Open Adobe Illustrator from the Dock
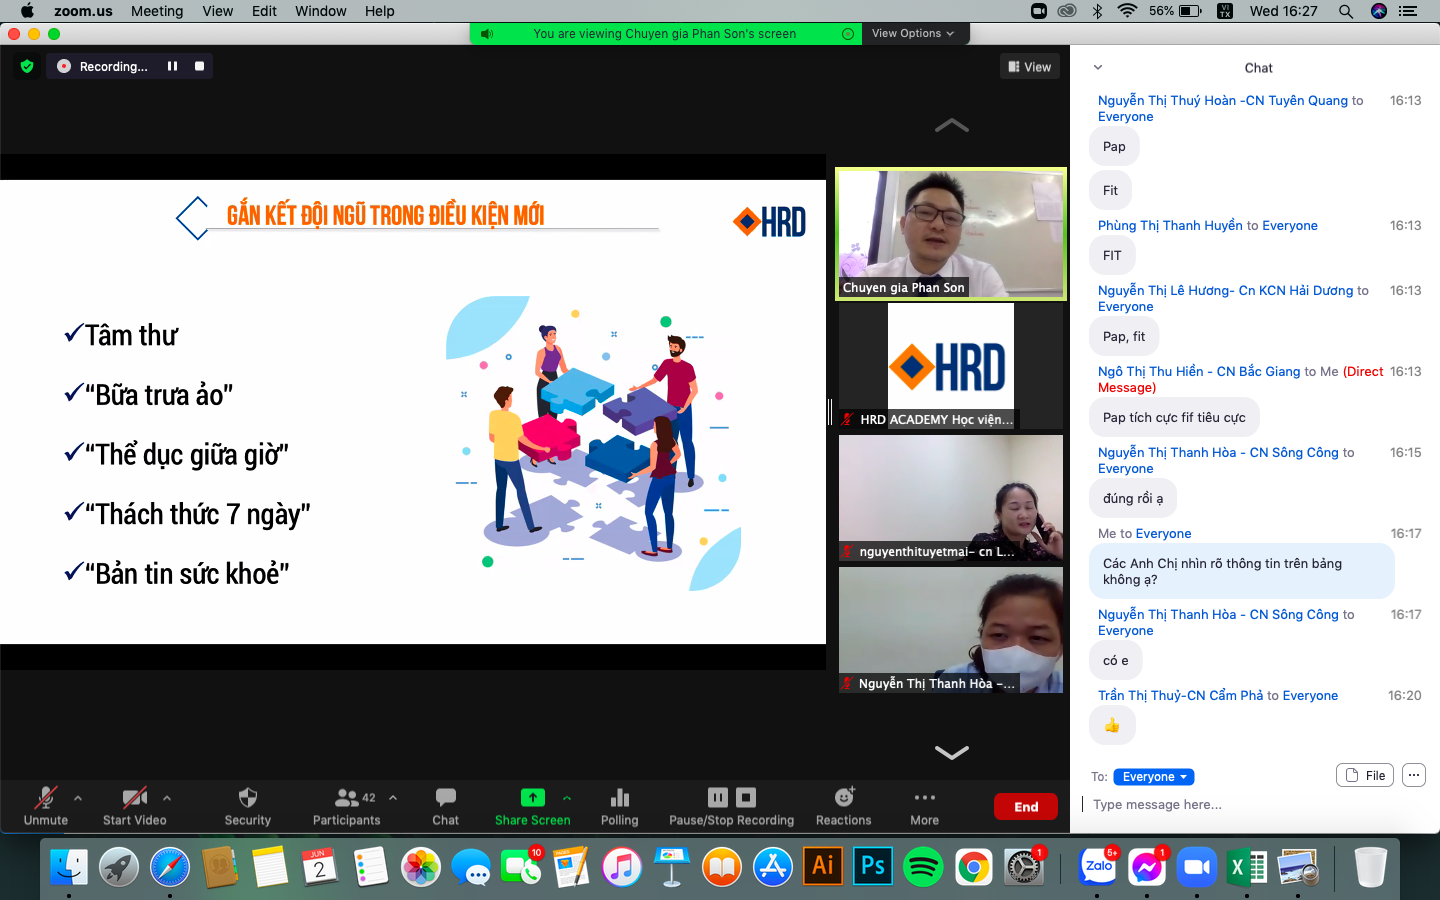Viewport: 1440px width, 900px height. pyautogui.click(x=823, y=867)
